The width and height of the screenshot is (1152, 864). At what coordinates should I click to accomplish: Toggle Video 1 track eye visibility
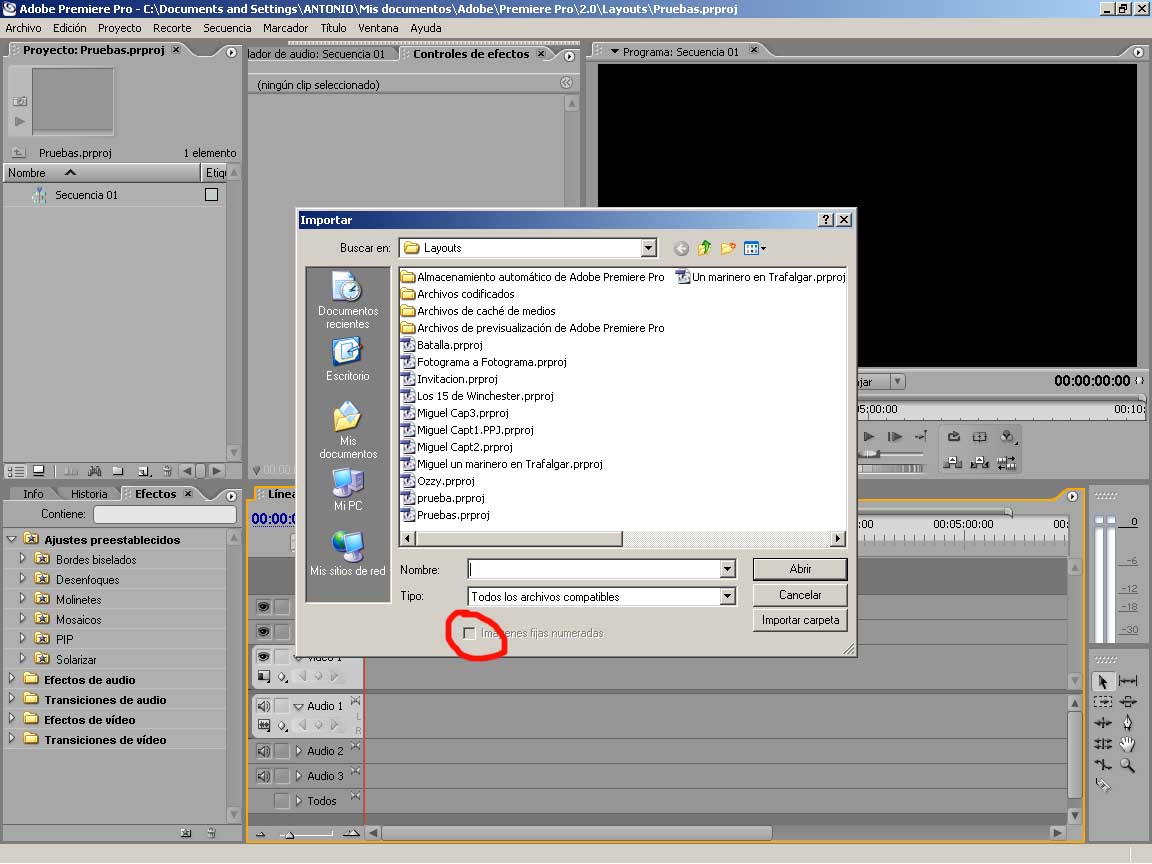263,656
